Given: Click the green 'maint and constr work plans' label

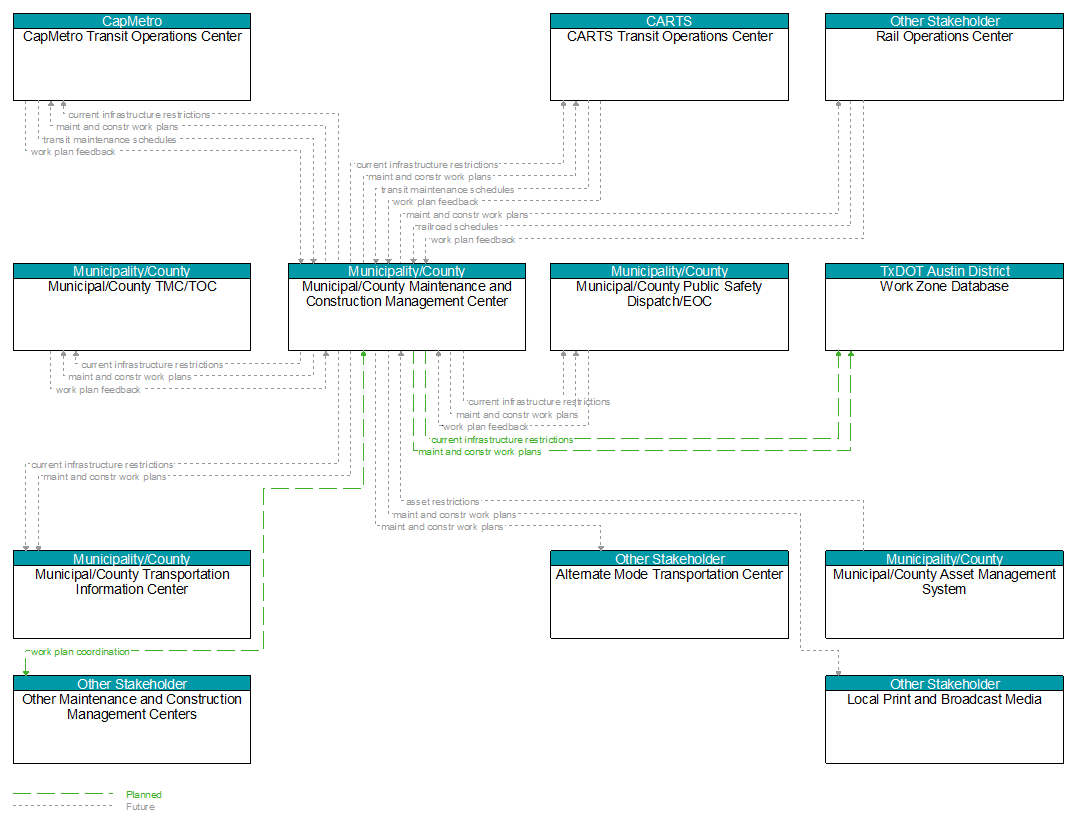Looking at the screenshot, I should pos(479,452).
